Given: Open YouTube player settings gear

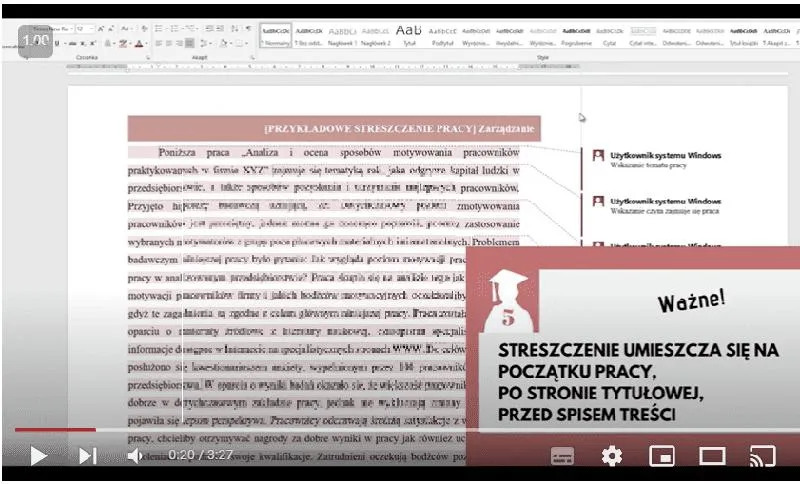Looking at the screenshot, I should [612, 455].
